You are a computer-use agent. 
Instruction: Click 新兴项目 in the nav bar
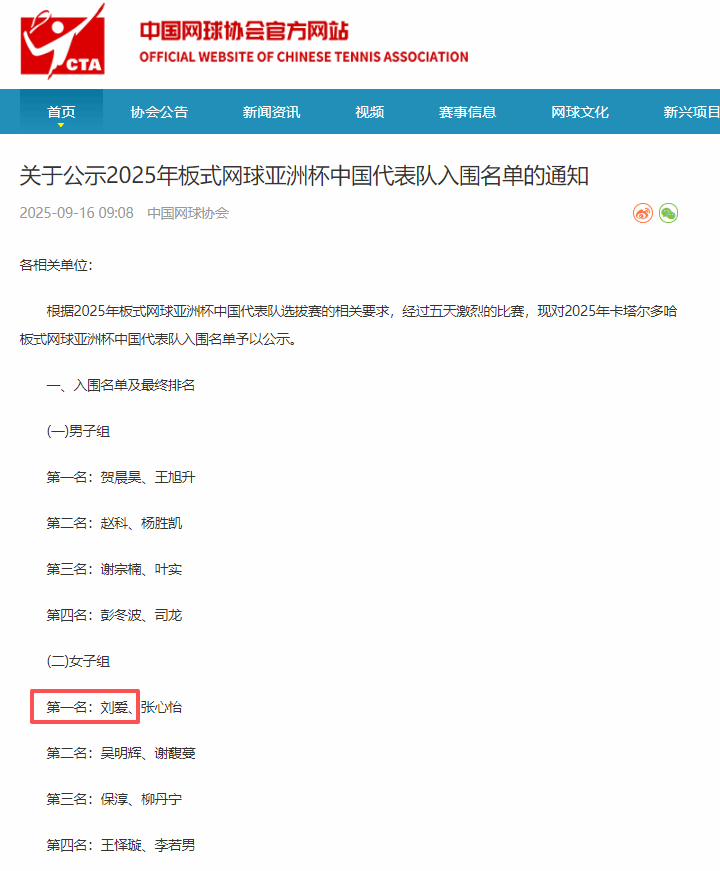click(690, 112)
